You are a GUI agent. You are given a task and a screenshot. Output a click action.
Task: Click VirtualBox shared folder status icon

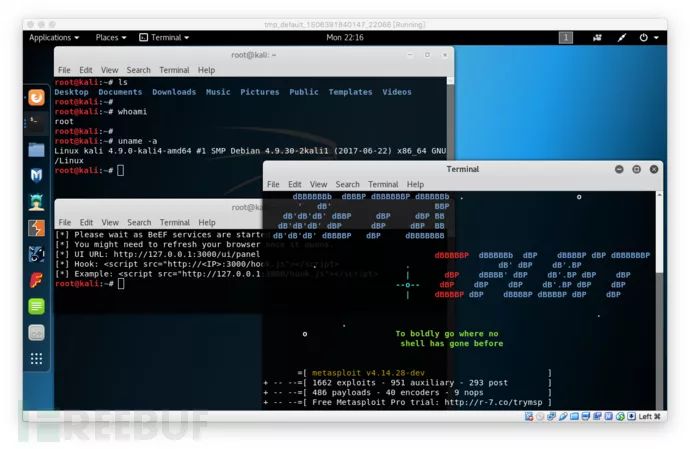click(x=575, y=416)
